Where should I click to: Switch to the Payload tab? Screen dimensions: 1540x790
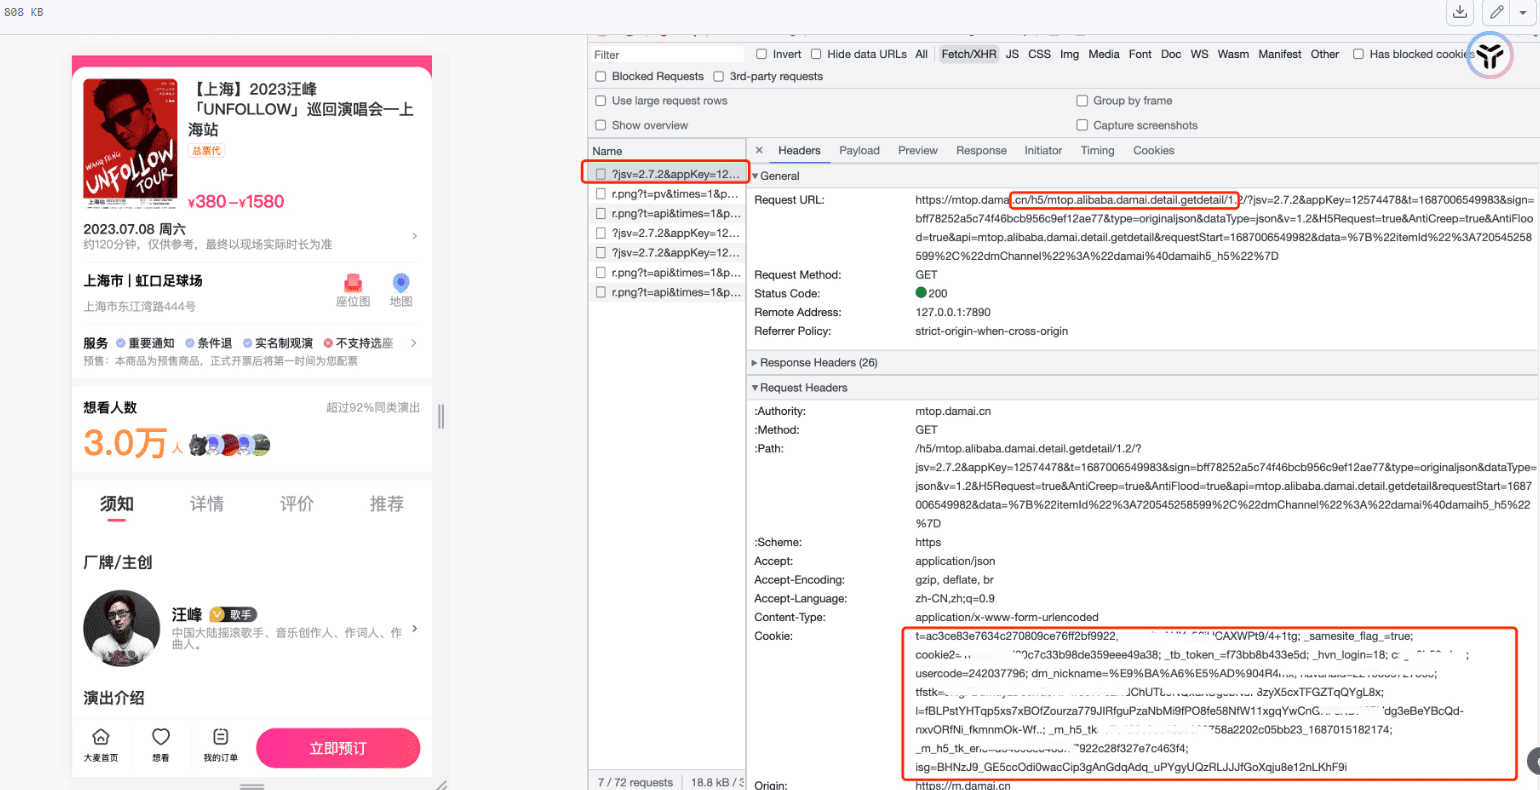(859, 150)
